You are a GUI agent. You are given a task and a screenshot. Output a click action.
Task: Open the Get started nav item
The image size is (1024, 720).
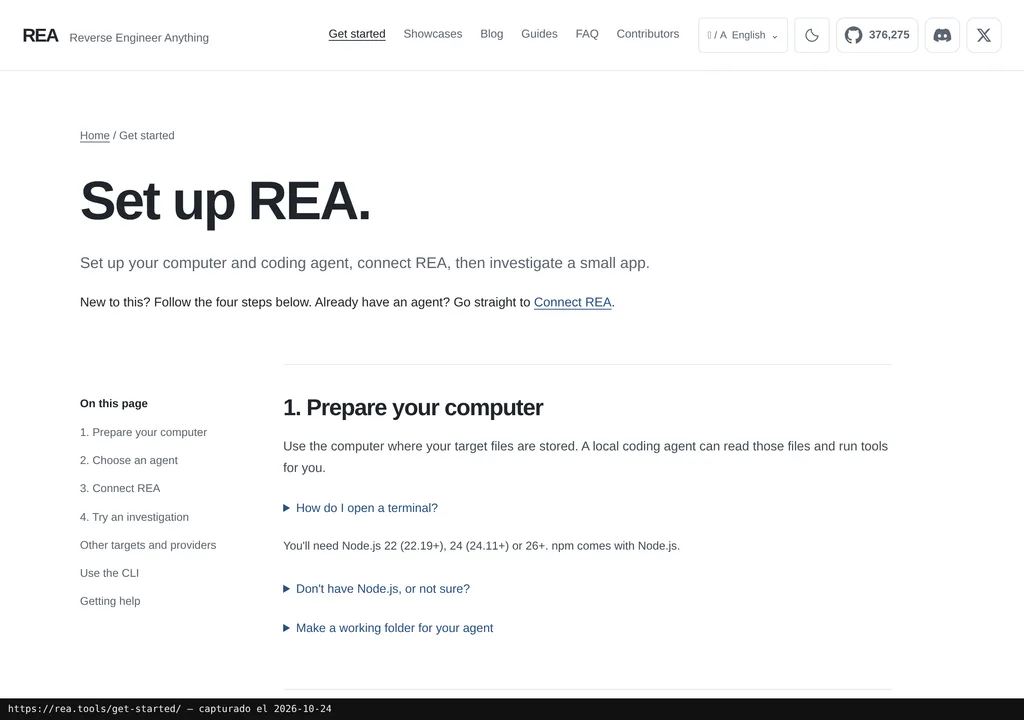pyautogui.click(x=357, y=34)
